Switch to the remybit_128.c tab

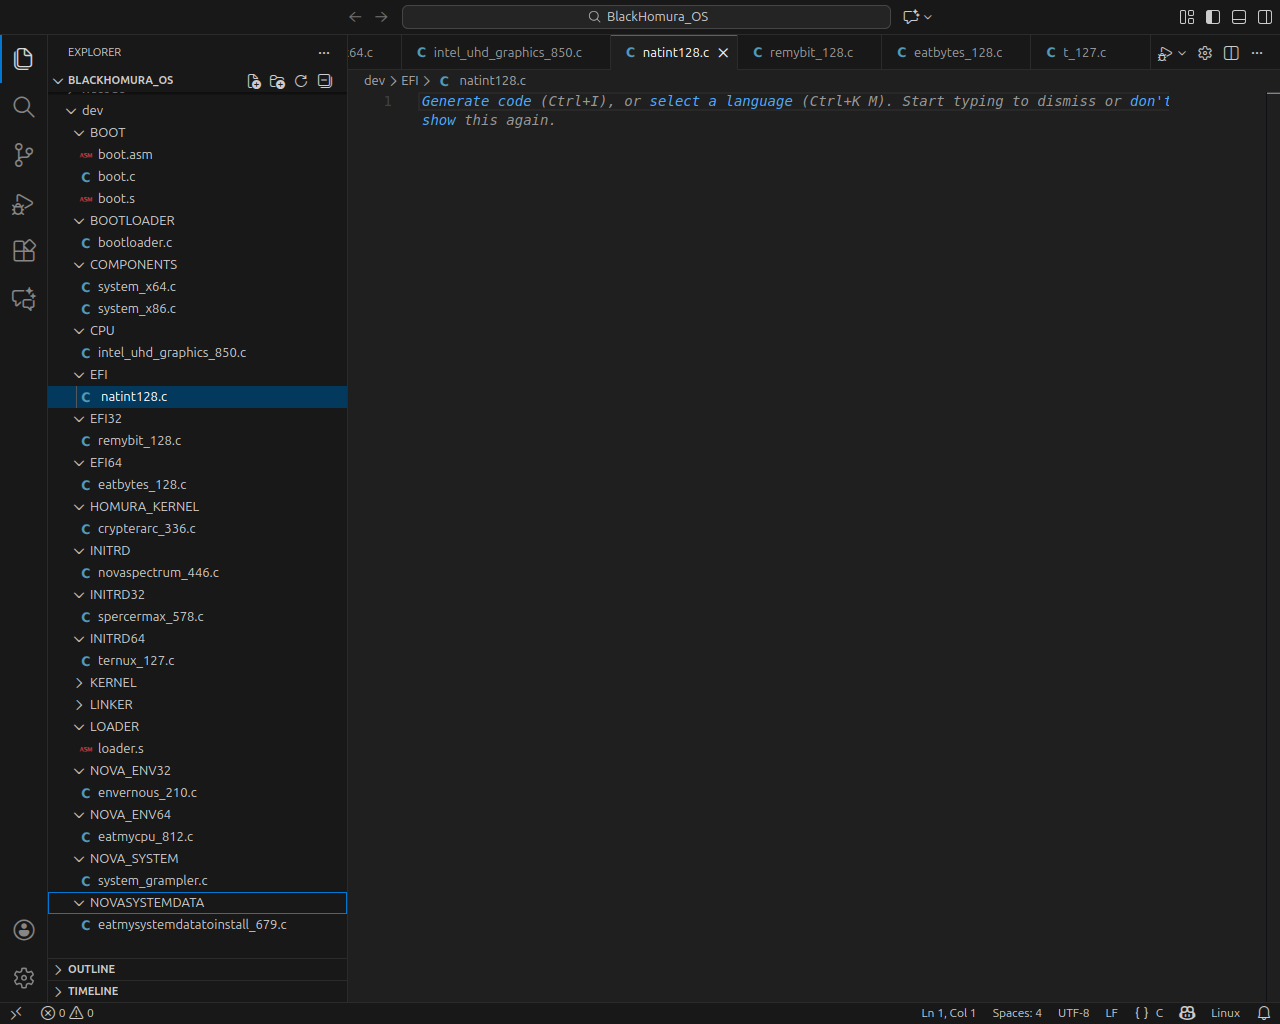[810, 53]
